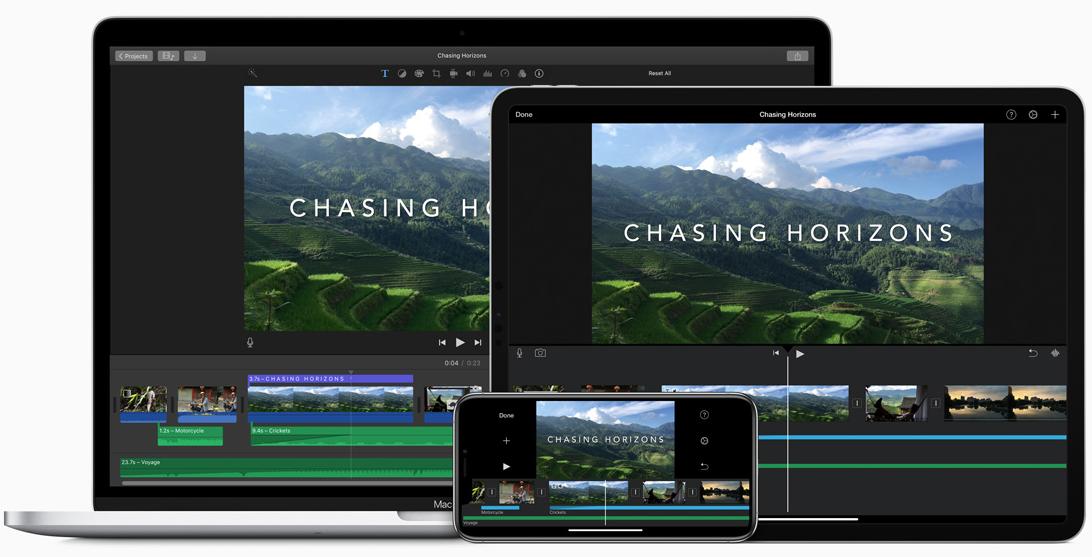Play the movie on the iPhone

point(506,466)
